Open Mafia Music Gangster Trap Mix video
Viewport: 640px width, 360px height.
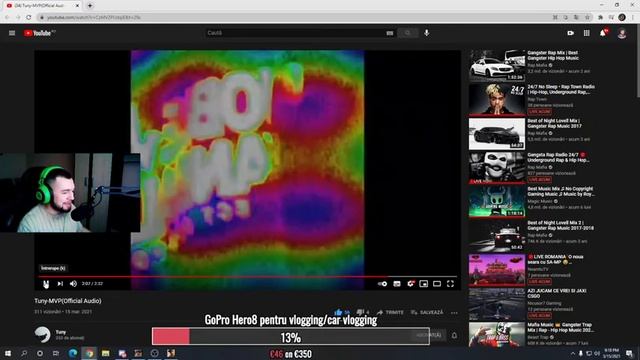560,327
